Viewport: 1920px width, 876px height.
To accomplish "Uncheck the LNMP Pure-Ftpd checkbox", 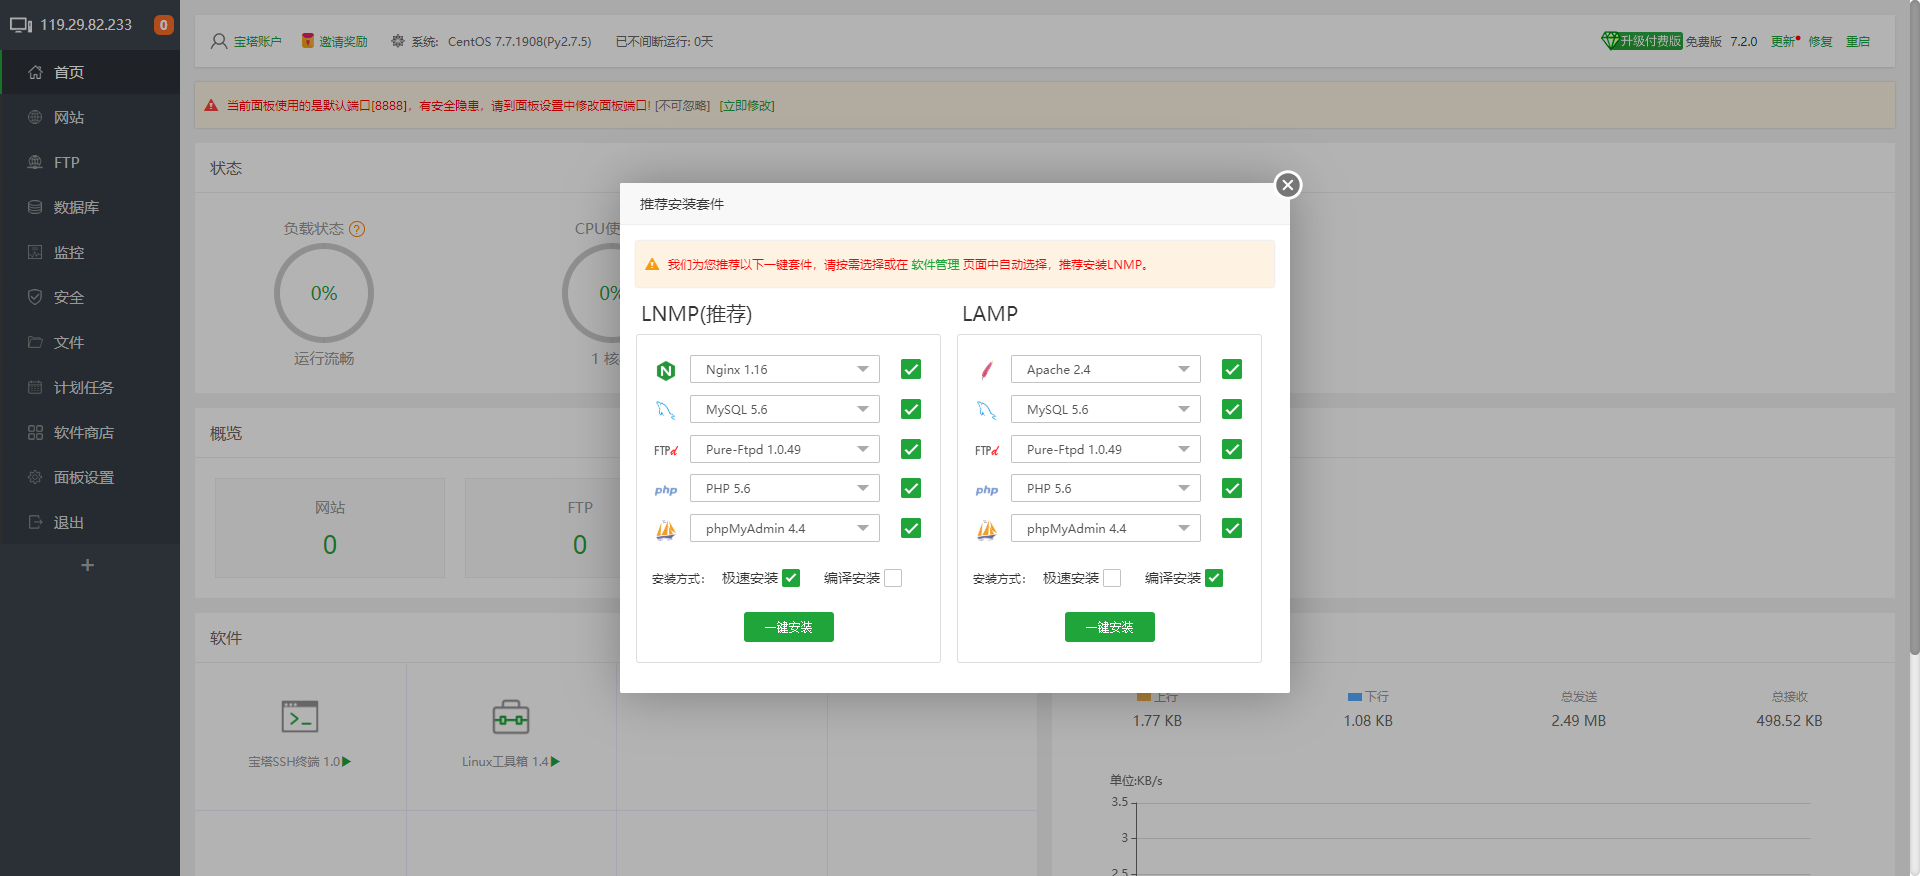I will coord(911,449).
